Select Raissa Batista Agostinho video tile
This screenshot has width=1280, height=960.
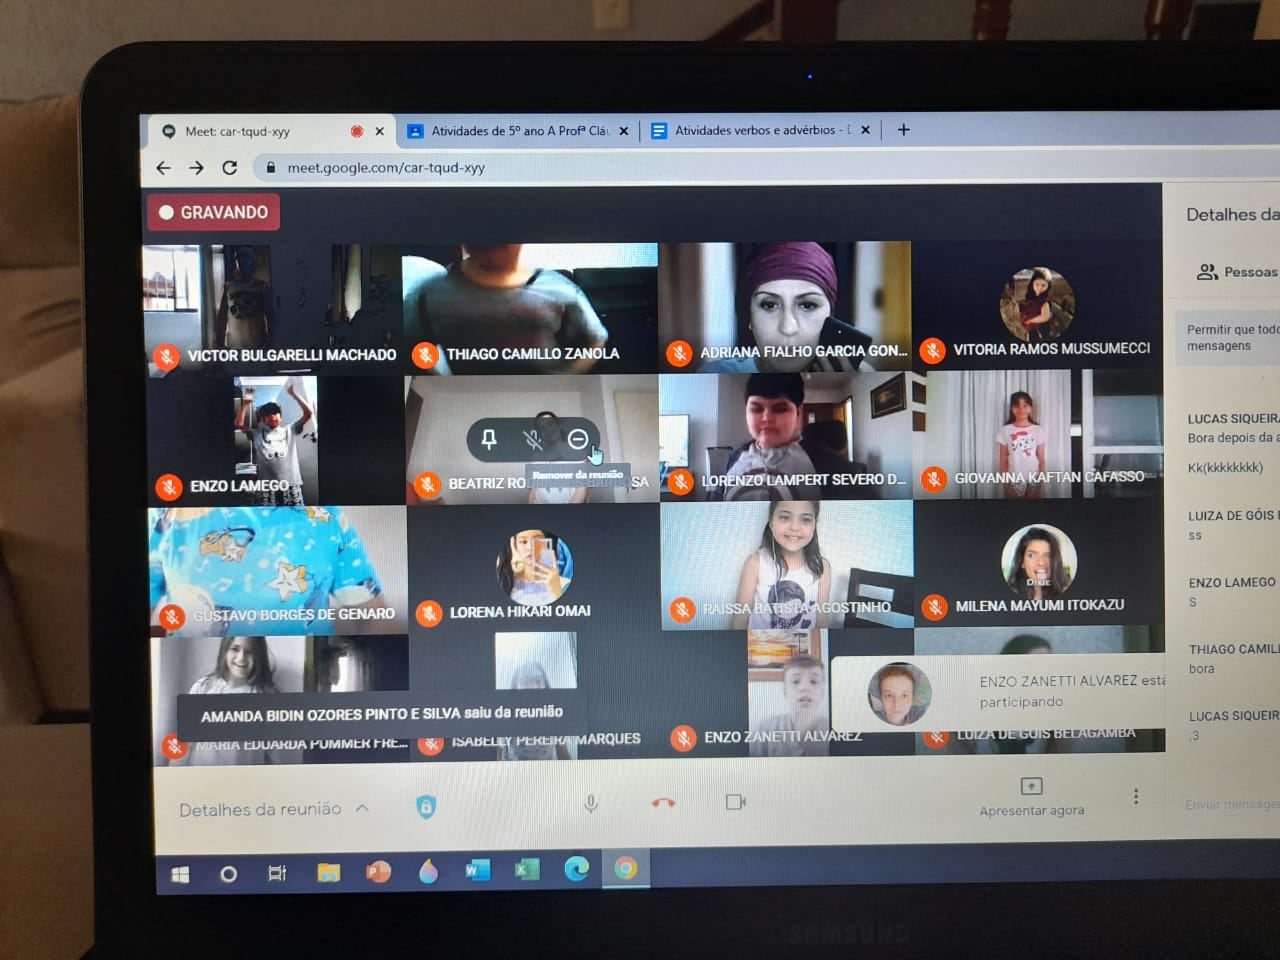pos(787,565)
